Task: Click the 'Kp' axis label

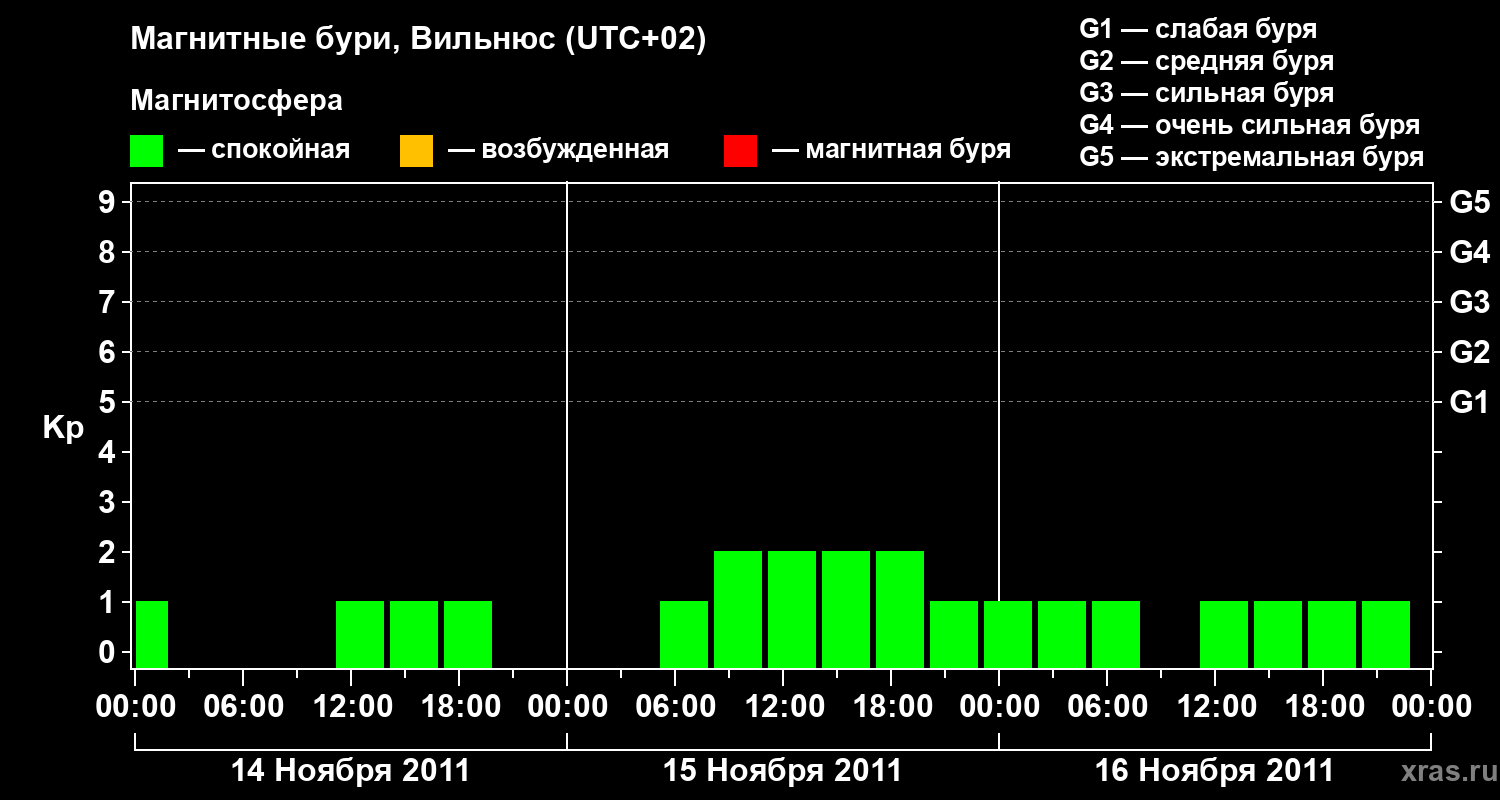Action: coord(63,428)
